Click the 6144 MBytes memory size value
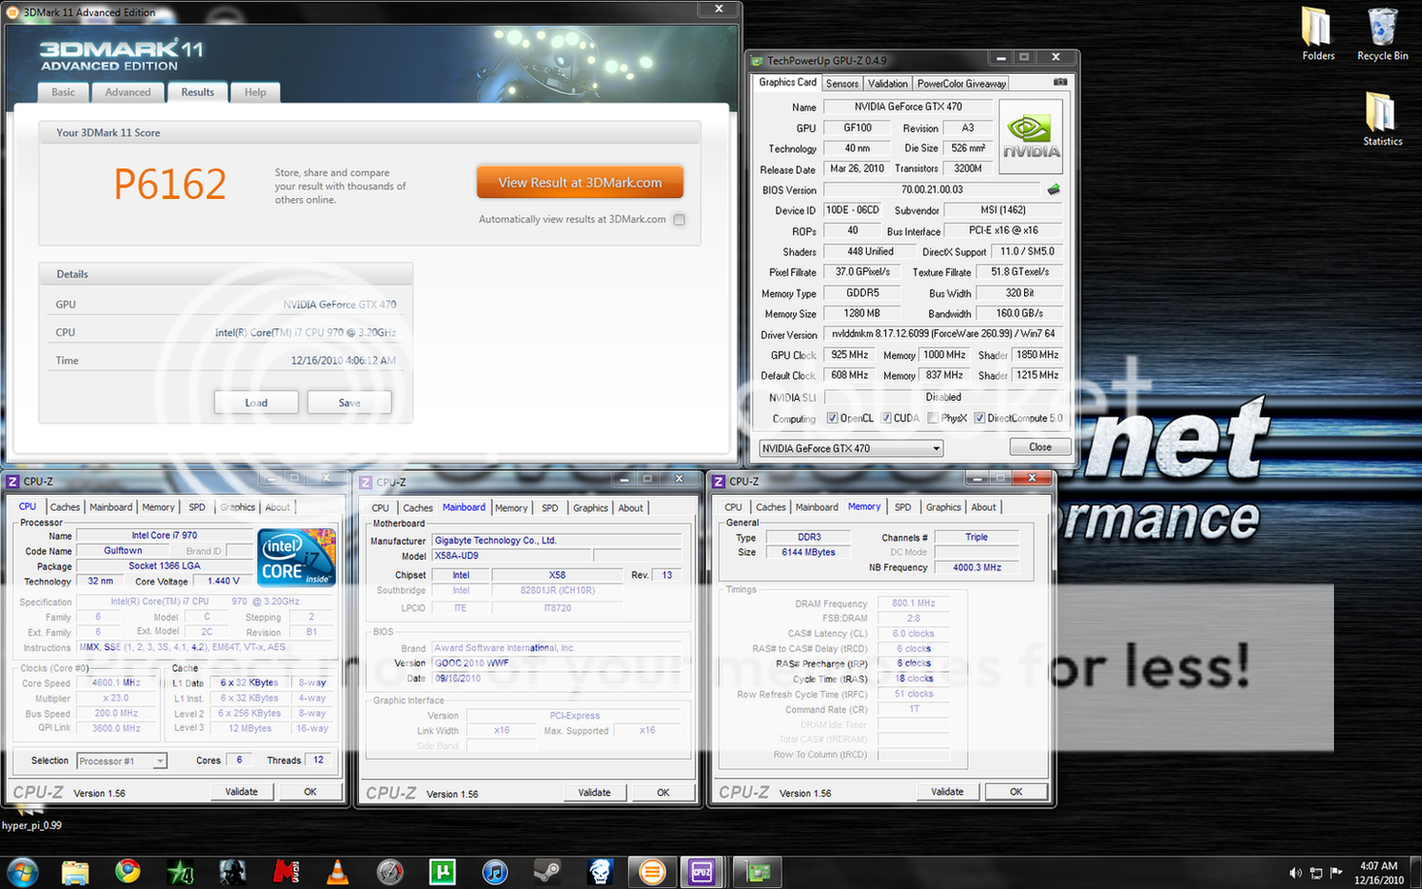Image resolution: width=1422 pixels, height=889 pixels. pos(808,552)
